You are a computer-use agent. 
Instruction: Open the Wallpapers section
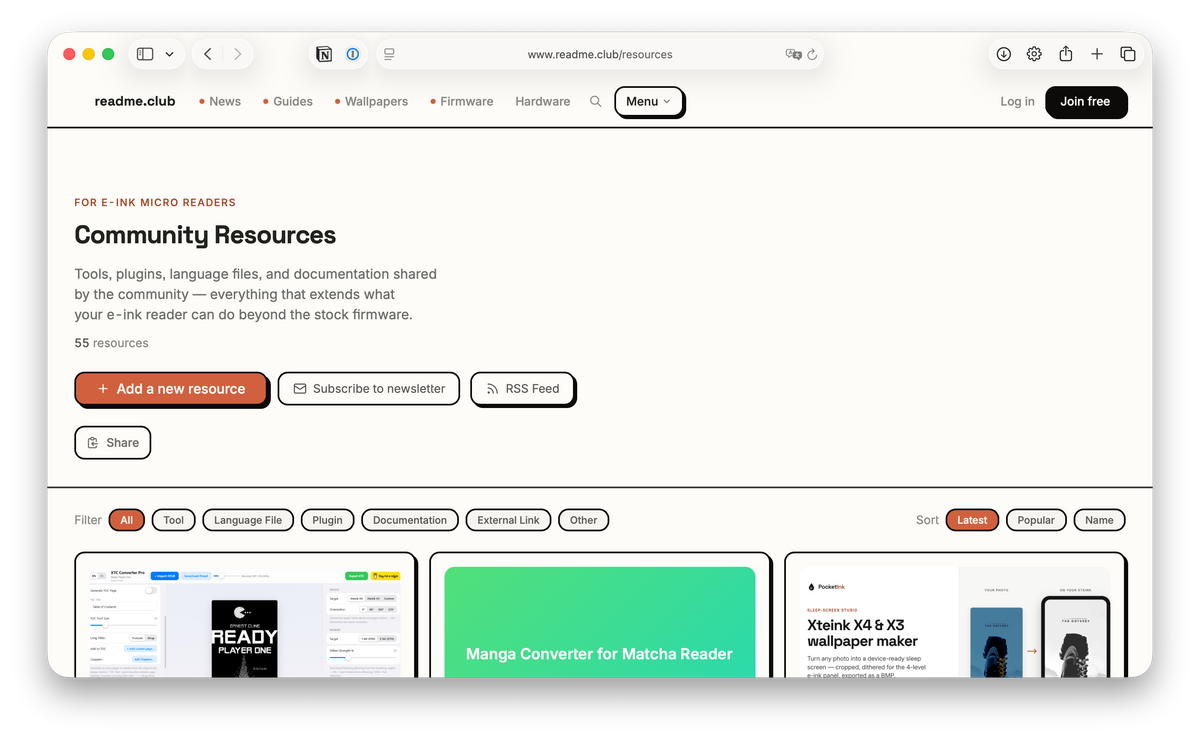click(371, 101)
